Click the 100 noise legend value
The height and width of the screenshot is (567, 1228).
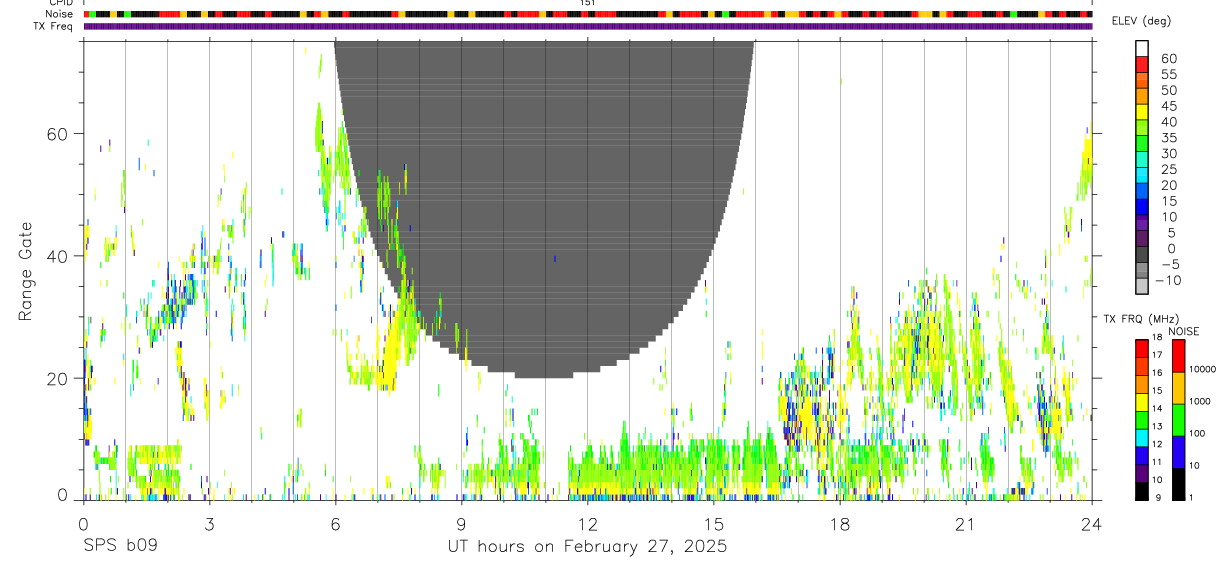click(x=1198, y=433)
